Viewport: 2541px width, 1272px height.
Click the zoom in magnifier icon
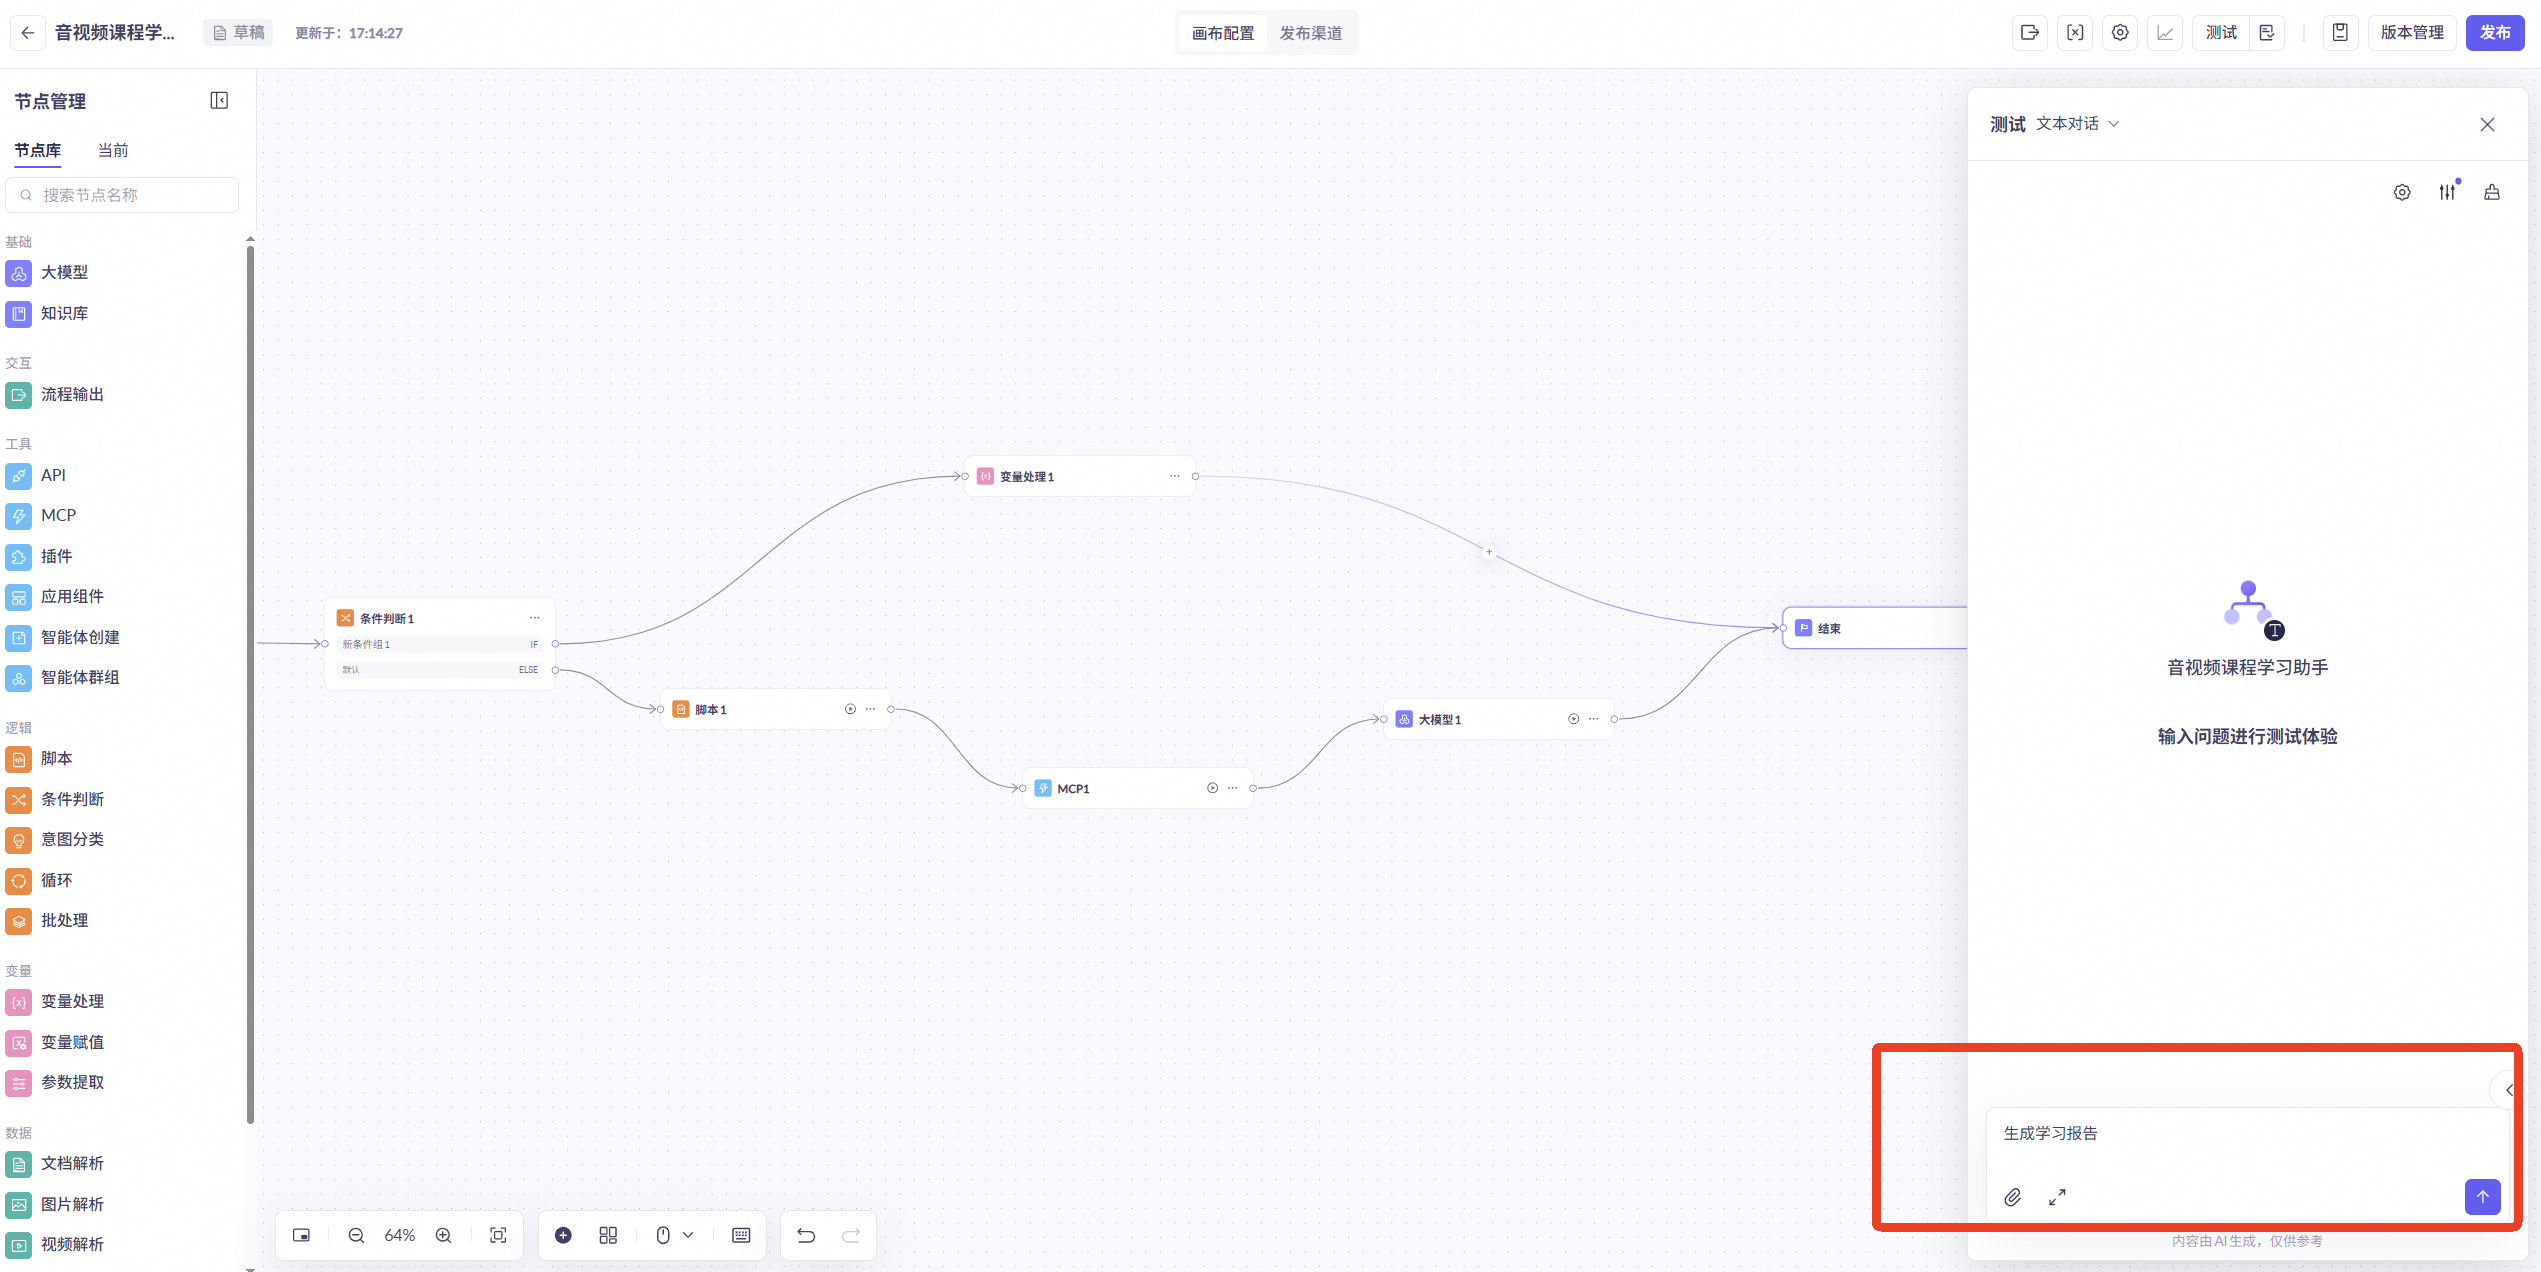(444, 1235)
